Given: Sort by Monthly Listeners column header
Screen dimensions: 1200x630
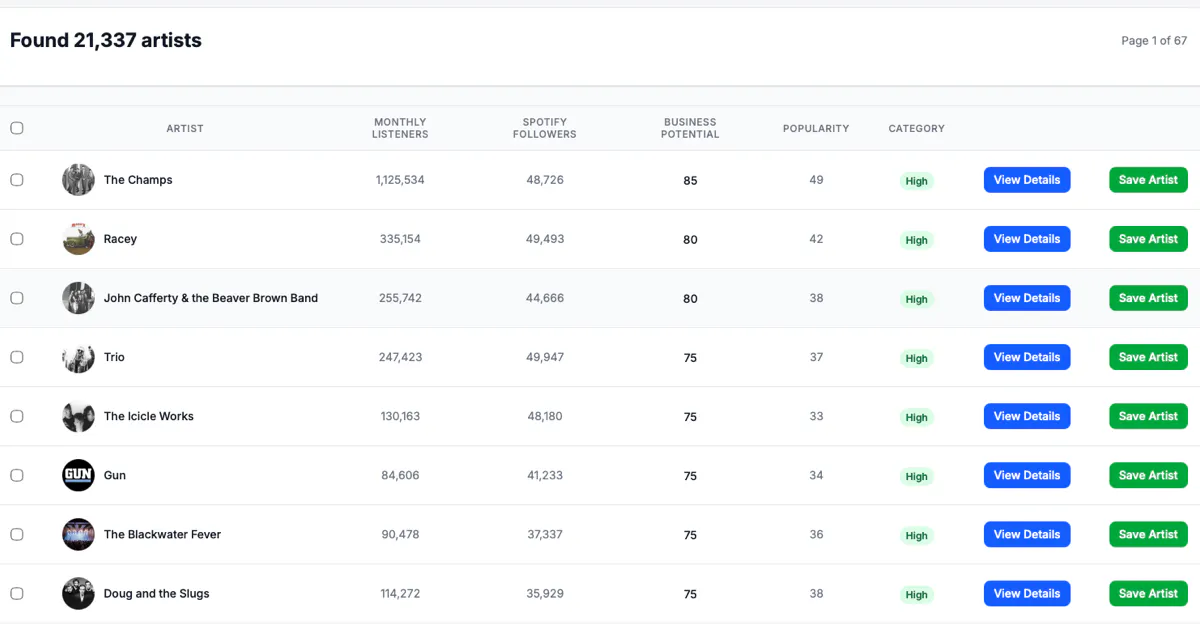Looking at the screenshot, I should click(x=400, y=128).
